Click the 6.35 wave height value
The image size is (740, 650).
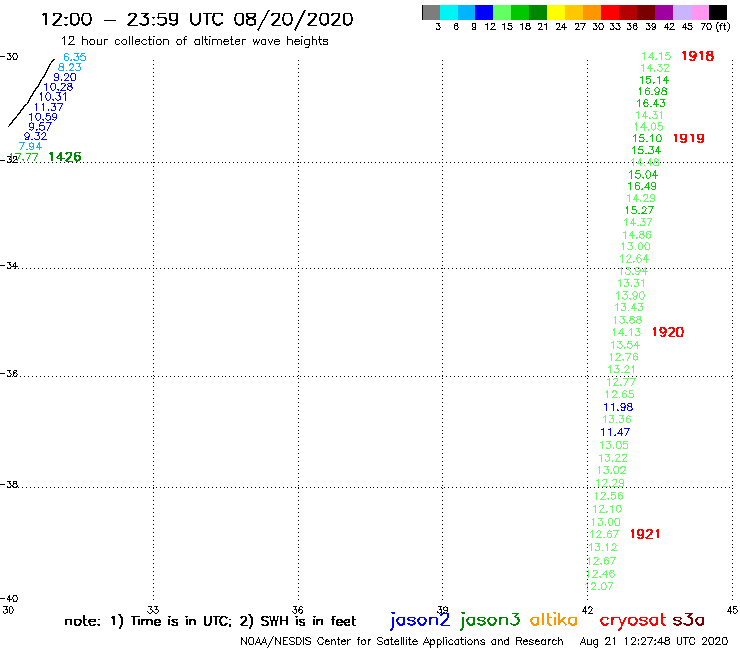pyautogui.click(x=75, y=57)
